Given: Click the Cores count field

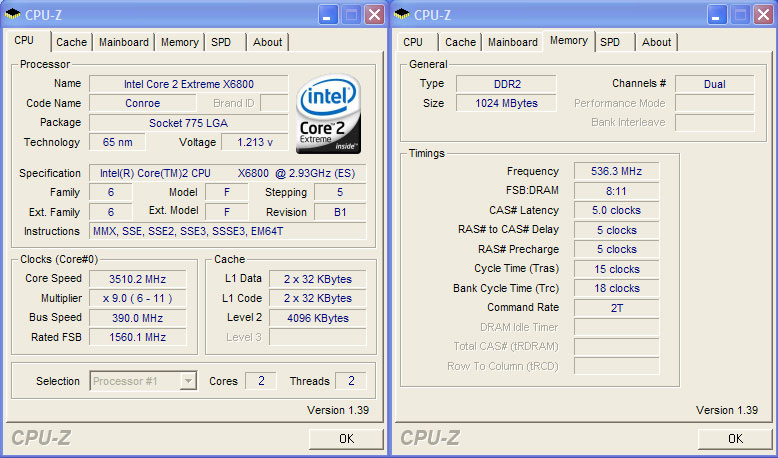Looking at the screenshot, I should [x=261, y=381].
